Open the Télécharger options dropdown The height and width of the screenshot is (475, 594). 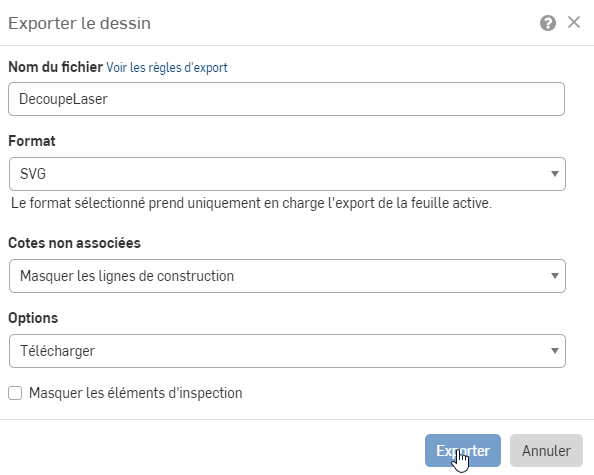click(287, 351)
